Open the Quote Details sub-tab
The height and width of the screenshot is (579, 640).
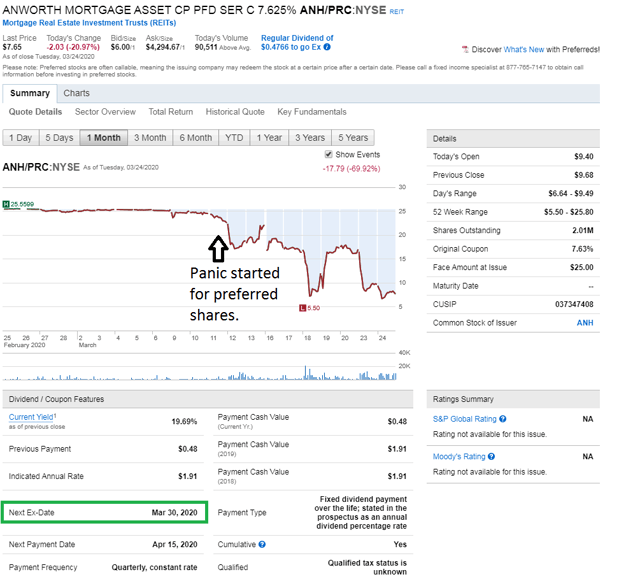click(x=36, y=112)
